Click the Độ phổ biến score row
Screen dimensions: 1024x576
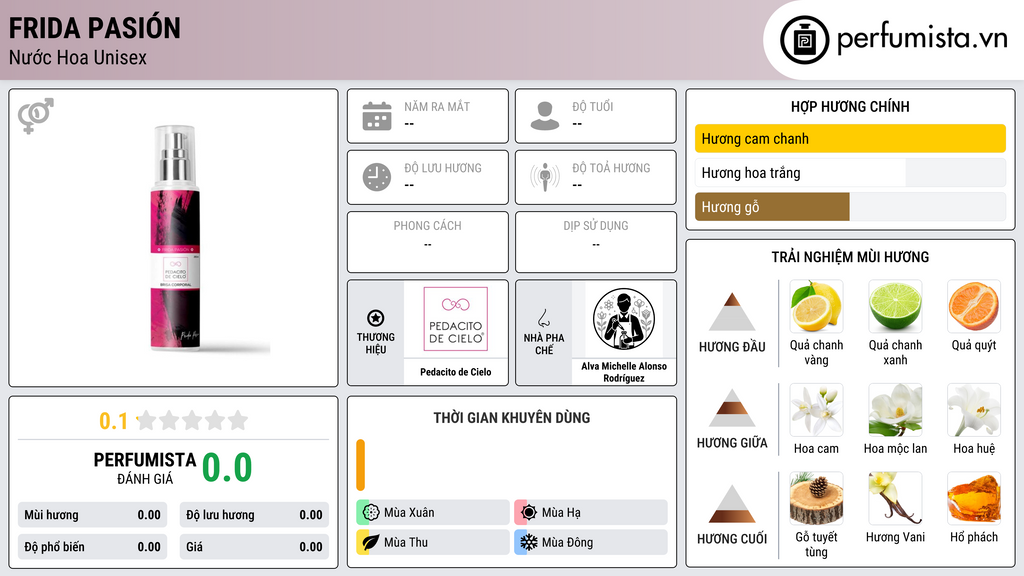point(93,547)
